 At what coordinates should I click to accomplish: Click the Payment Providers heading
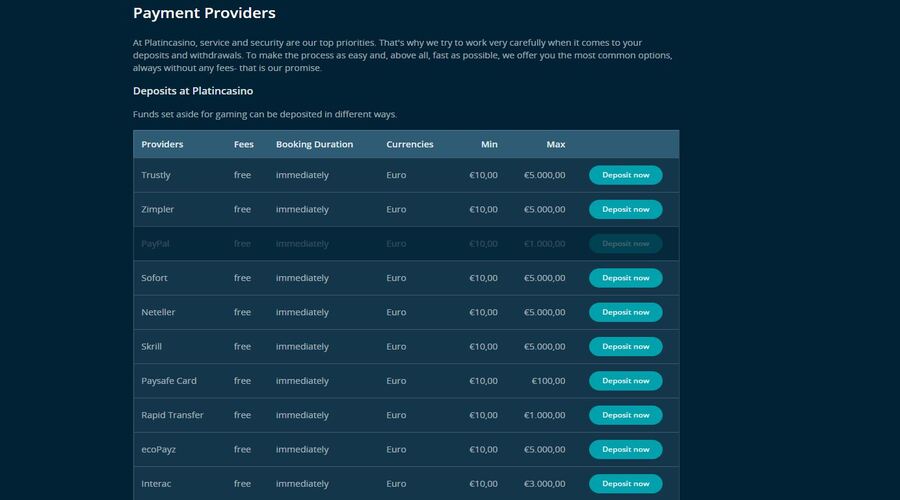[204, 13]
